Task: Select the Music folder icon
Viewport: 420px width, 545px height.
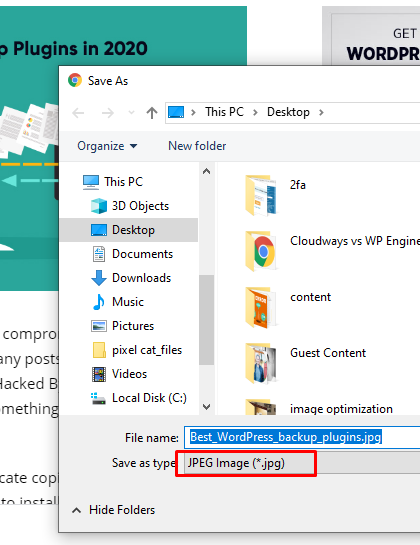Action: 99,302
